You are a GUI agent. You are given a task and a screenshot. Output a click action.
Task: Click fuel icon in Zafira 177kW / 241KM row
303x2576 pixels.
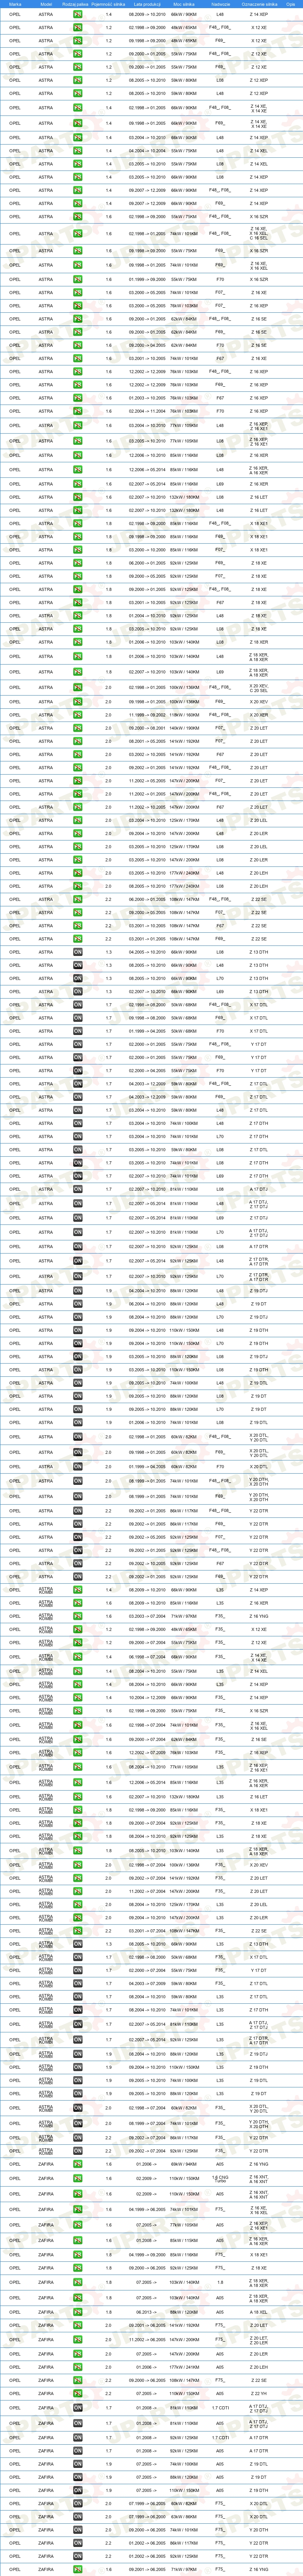click(77, 2367)
